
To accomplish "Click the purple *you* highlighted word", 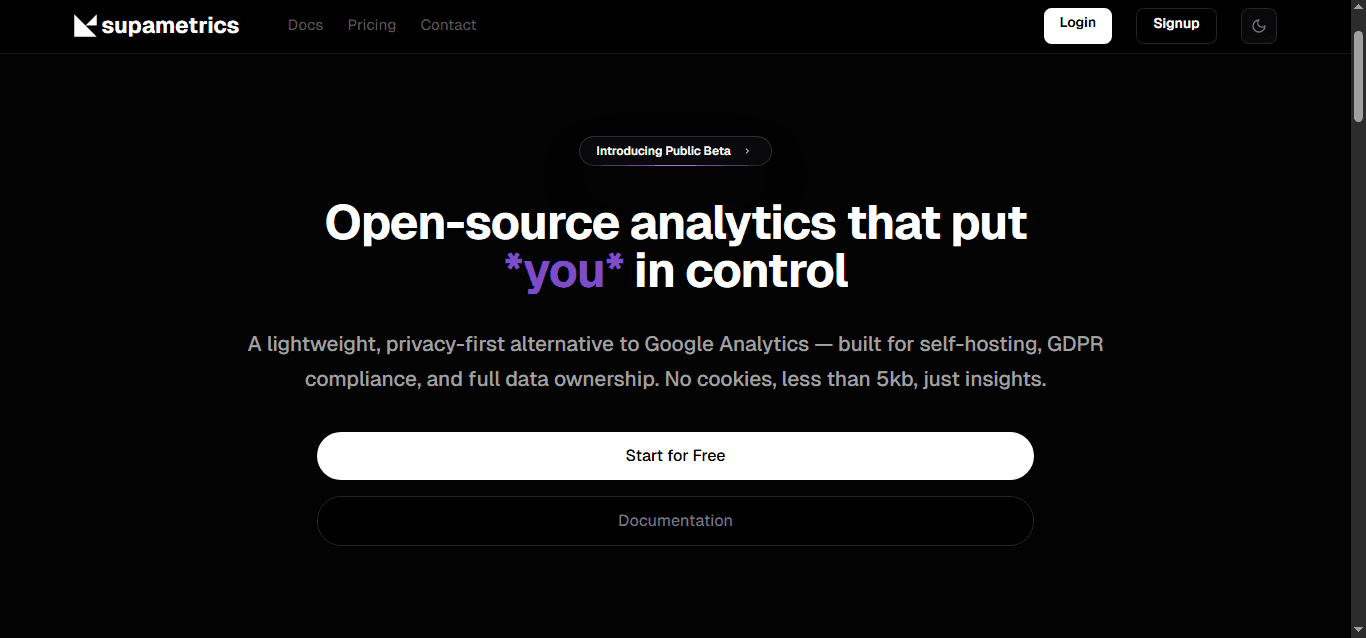I will [x=564, y=271].
